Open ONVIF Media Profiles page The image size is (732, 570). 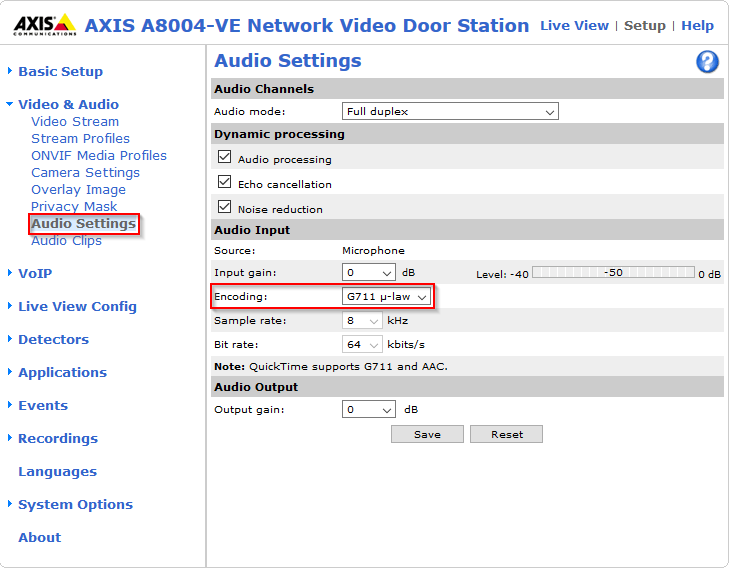click(x=99, y=155)
